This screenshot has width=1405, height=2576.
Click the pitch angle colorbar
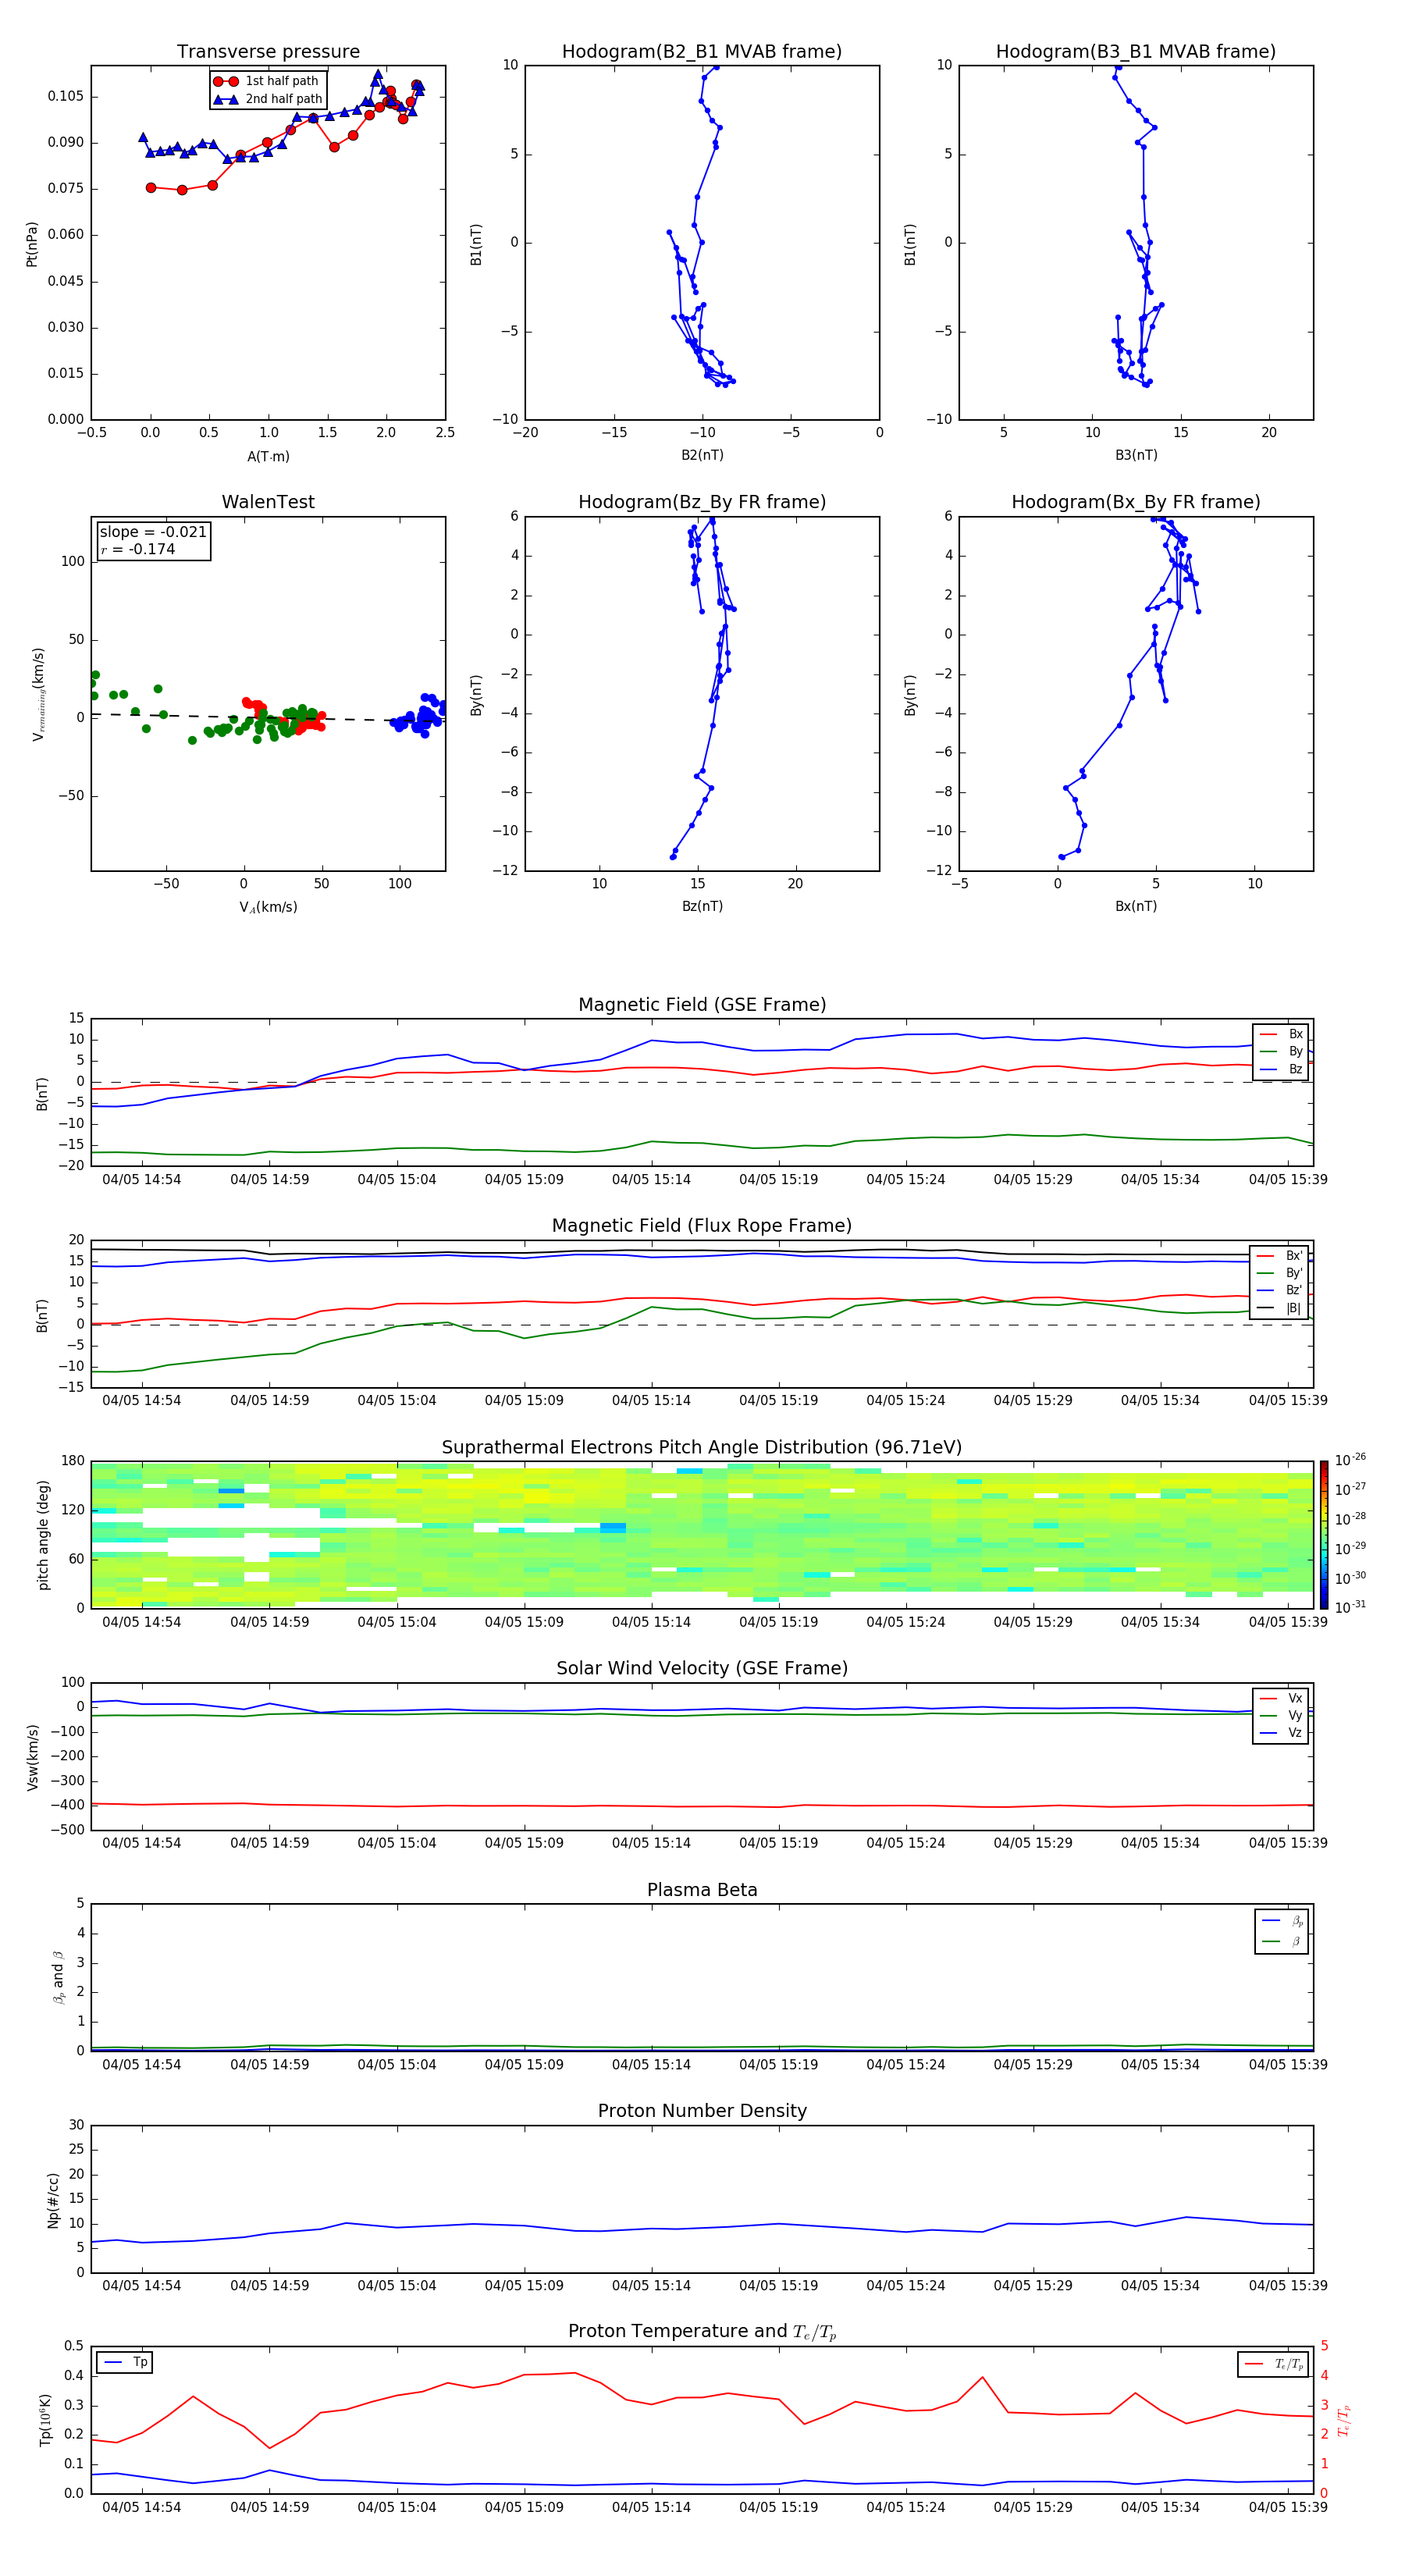click(x=1324, y=1534)
